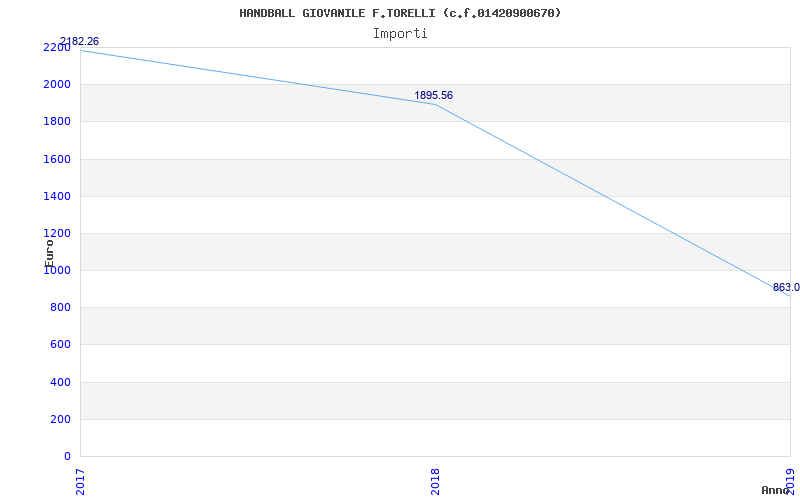Click the 0 y-axis tick label
The width and height of the screenshot is (800, 500).
pos(68,457)
